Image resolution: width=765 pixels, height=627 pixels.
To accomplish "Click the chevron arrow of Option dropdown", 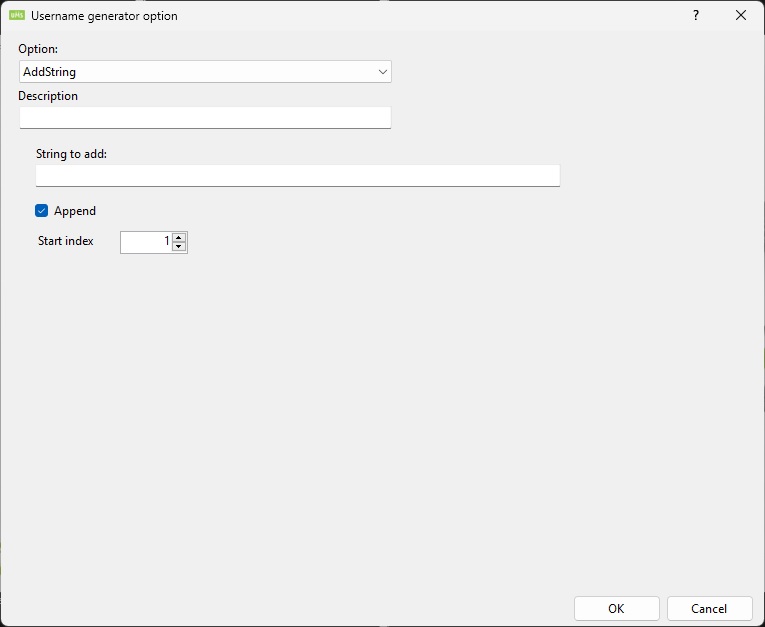I will pyautogui.click(x=382, y=72).
